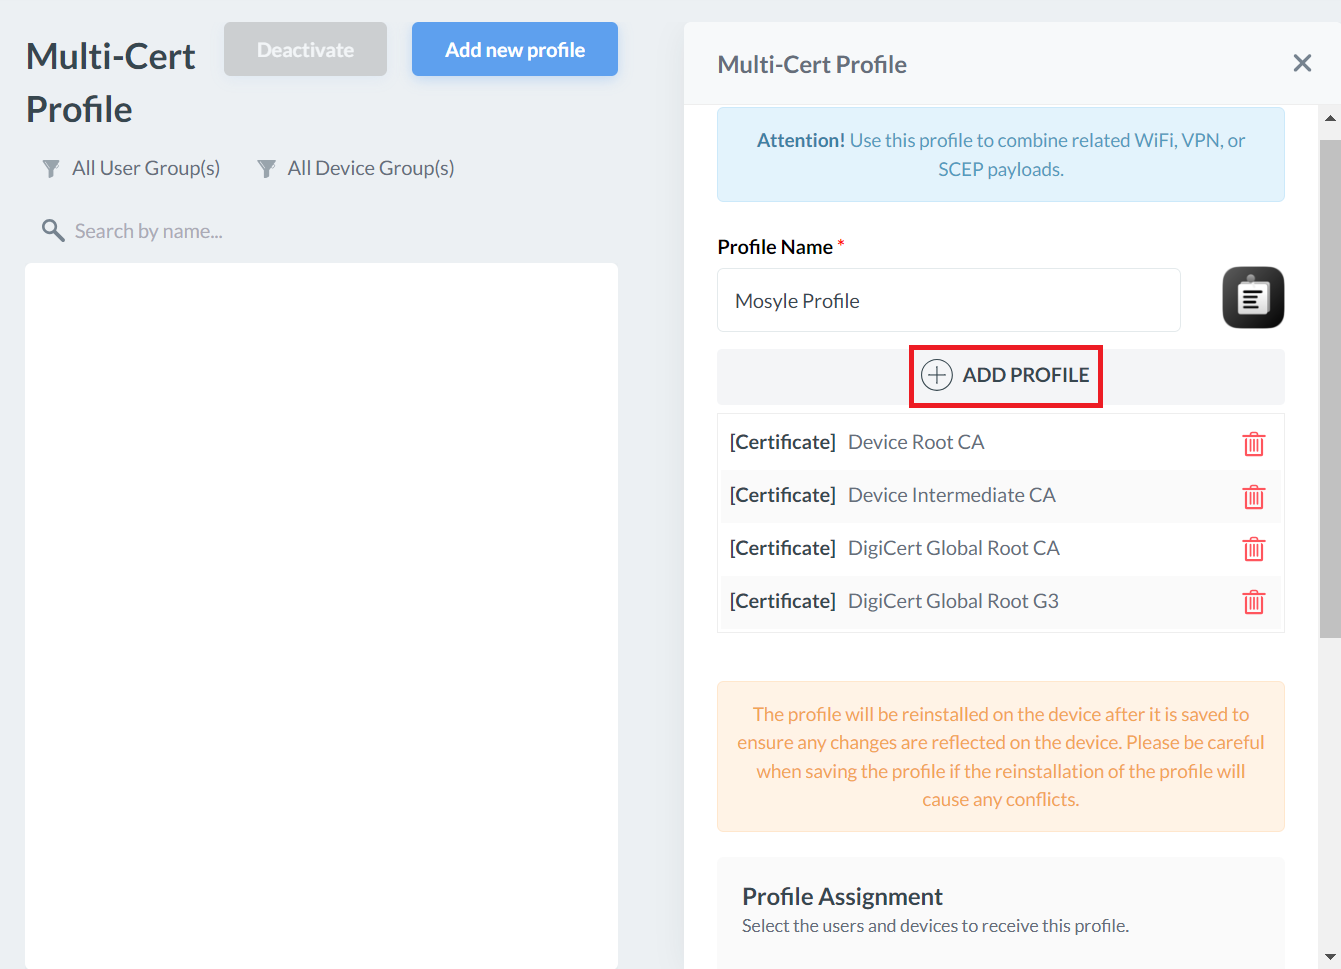Click the search magnifier icon
This screenshot has width=1341, height=969.
[x=53, y=231]
